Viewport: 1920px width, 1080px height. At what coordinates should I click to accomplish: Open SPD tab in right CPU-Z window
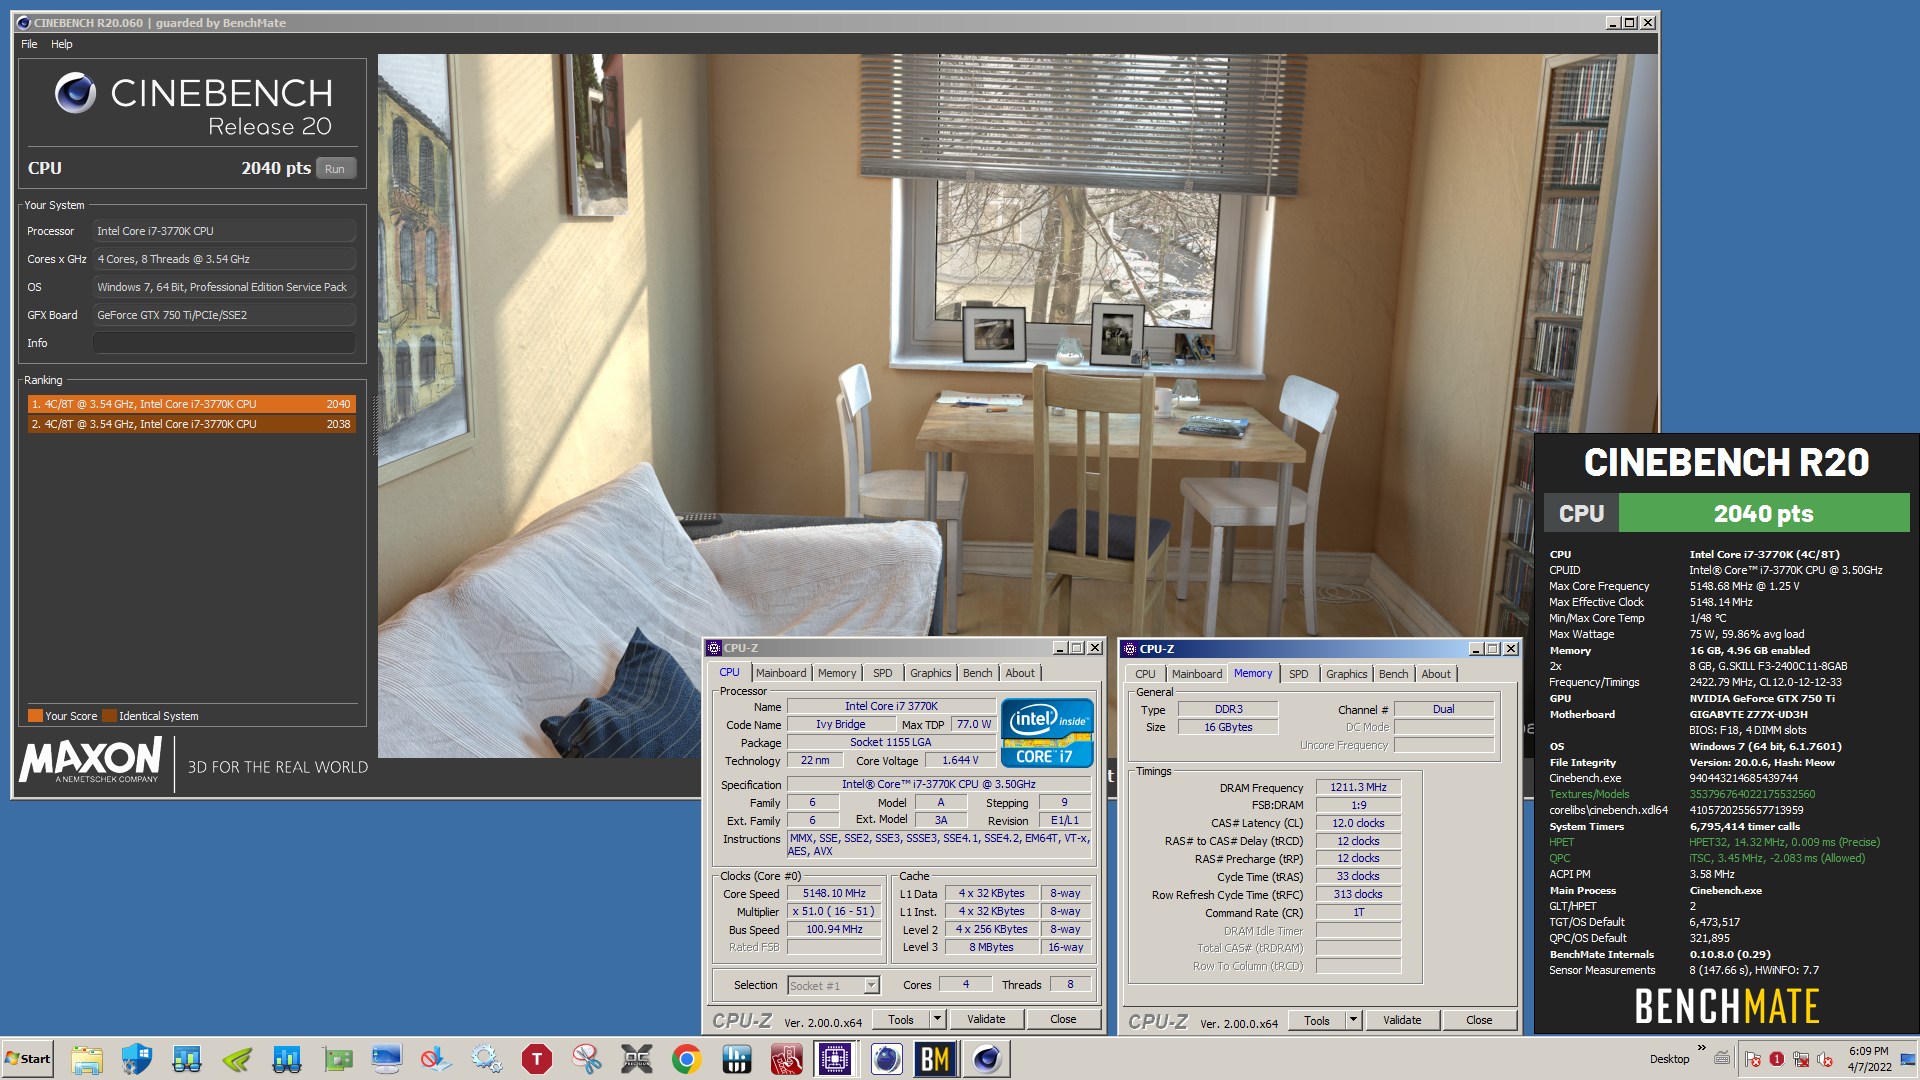[x=1298, y=674]
